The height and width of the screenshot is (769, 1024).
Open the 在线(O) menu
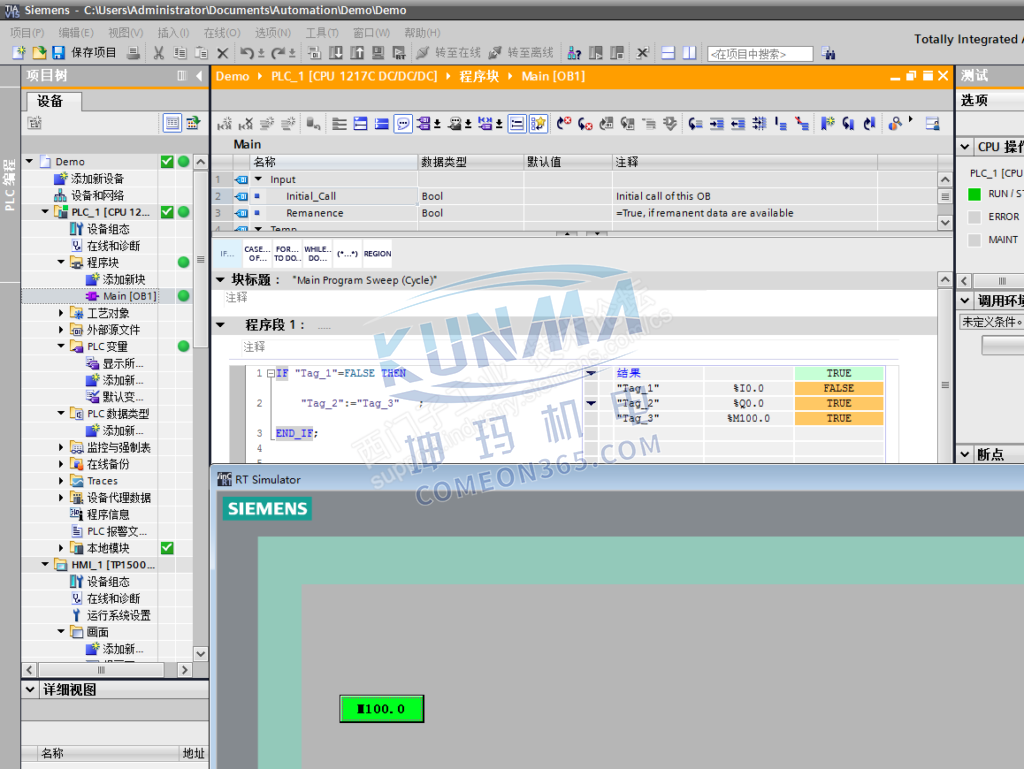coord(222,33)
